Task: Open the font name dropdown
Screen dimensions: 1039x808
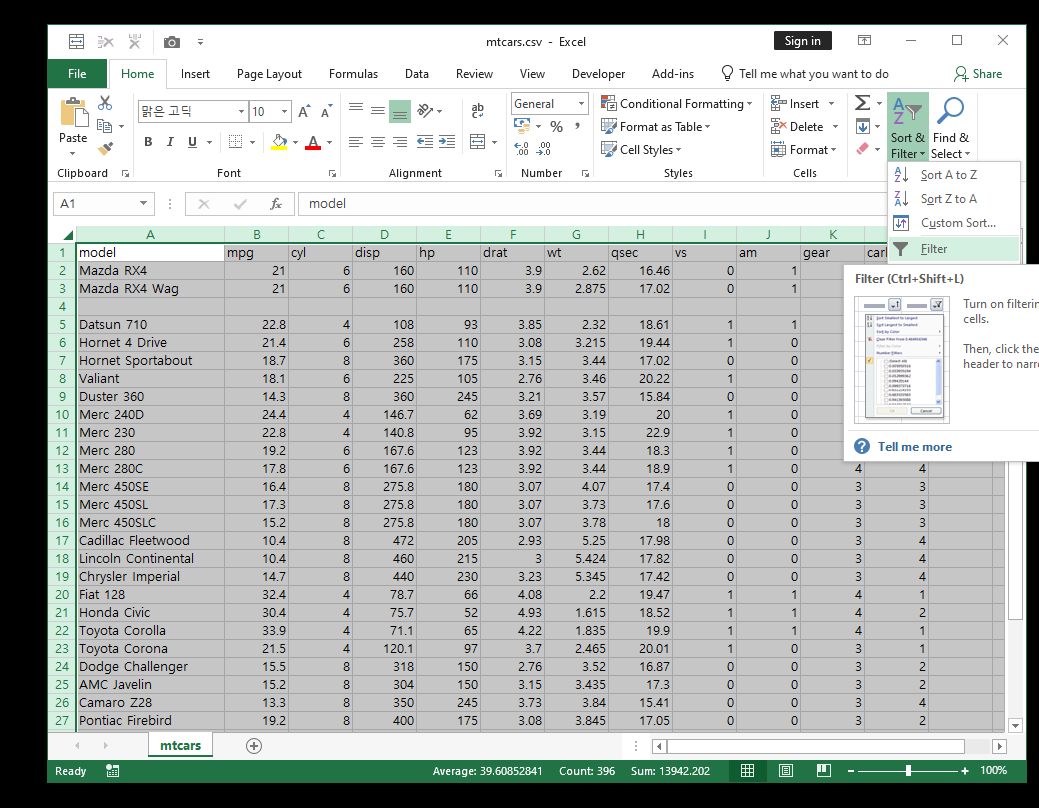Action: 241,111
